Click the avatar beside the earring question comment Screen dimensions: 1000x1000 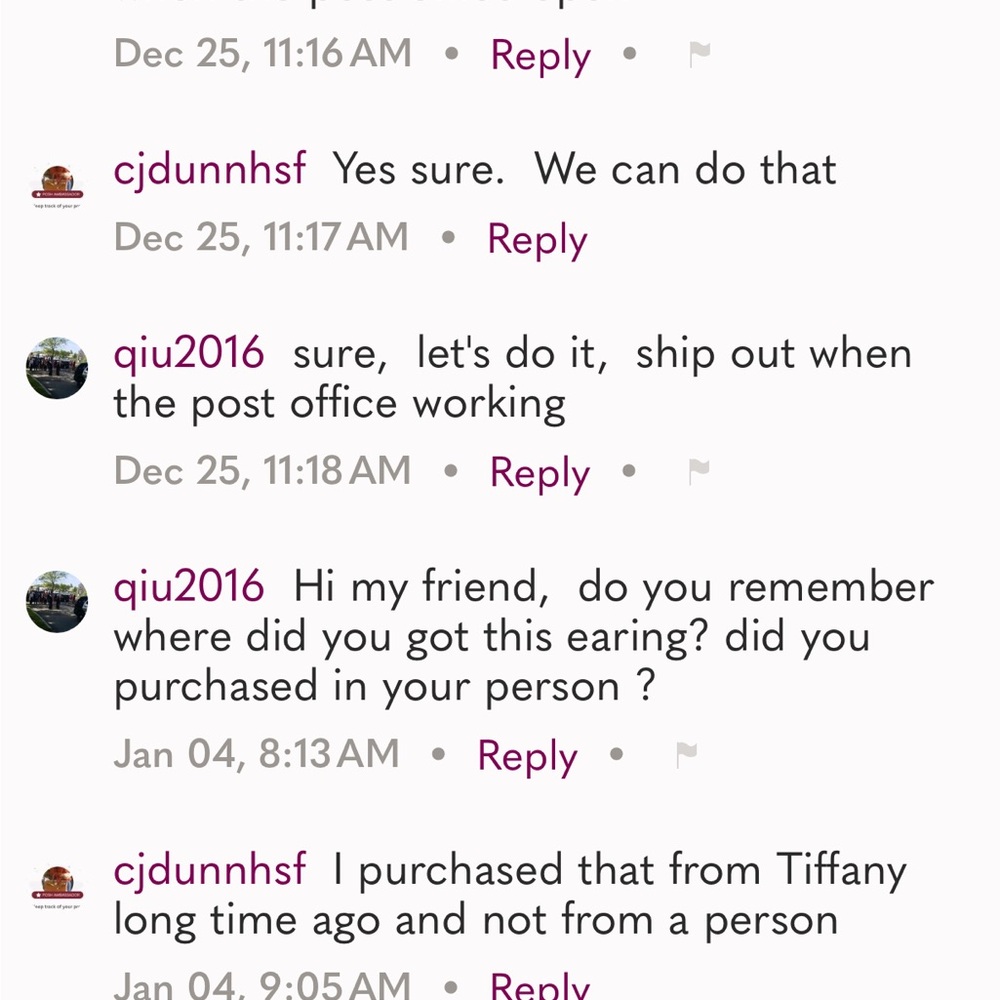tap(56, 602)
